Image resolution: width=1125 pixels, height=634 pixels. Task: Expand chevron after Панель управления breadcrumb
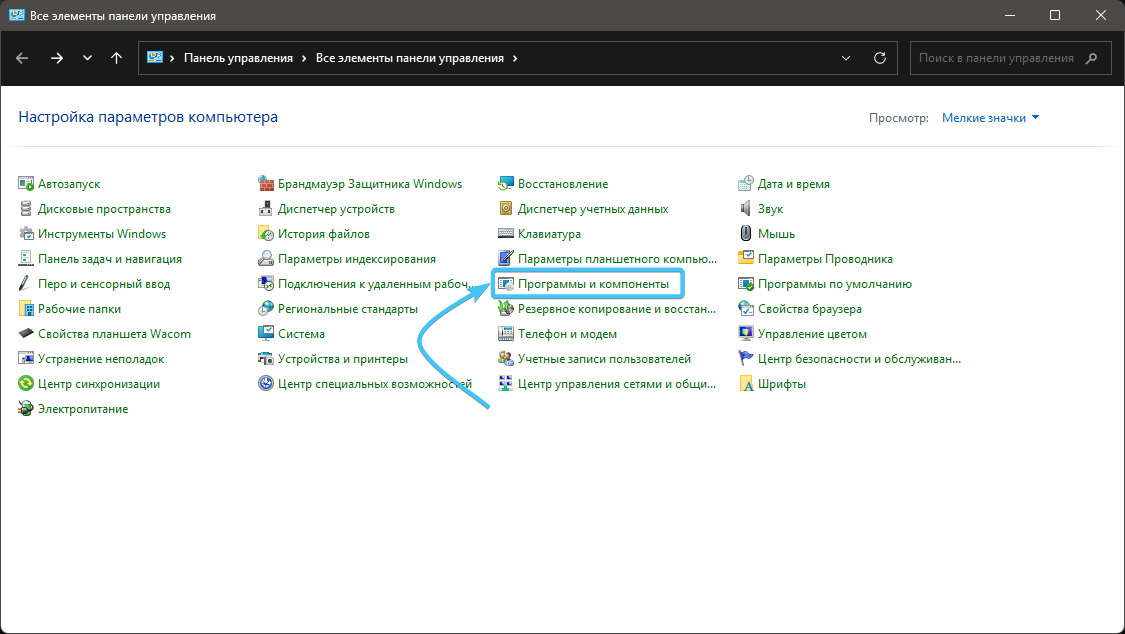[304, 58]
